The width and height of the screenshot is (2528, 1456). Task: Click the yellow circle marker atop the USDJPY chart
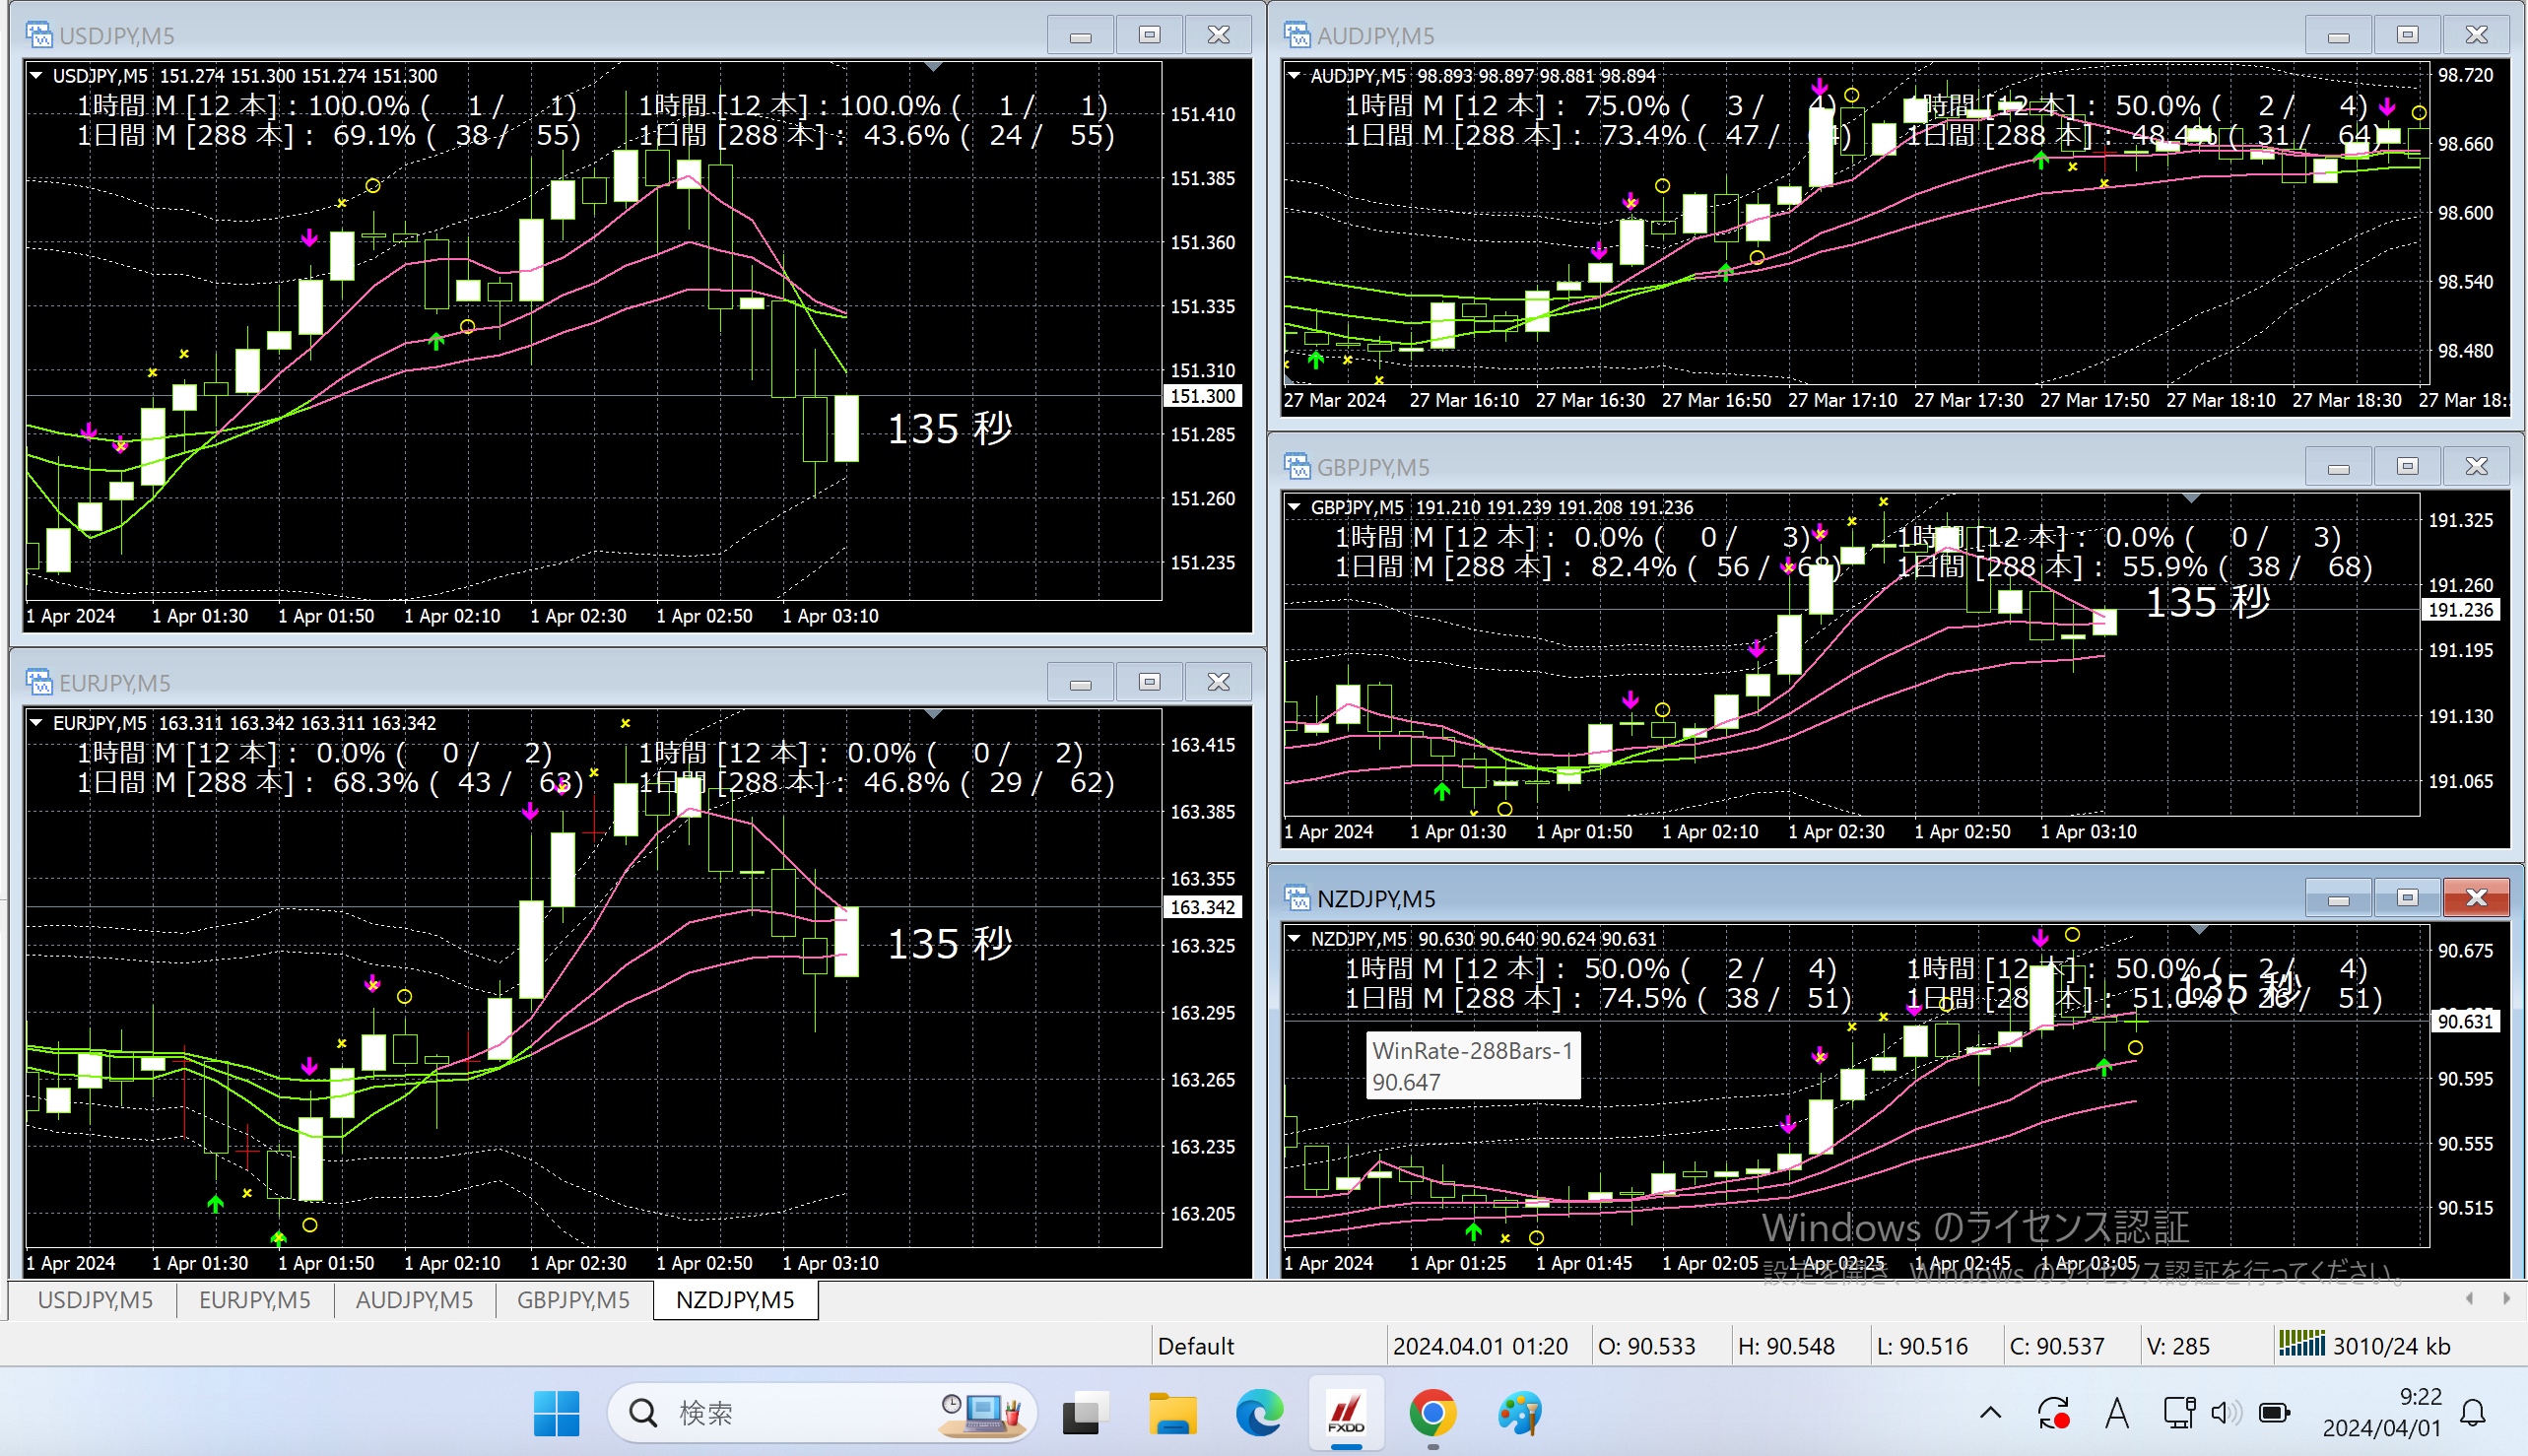[373, 185]
